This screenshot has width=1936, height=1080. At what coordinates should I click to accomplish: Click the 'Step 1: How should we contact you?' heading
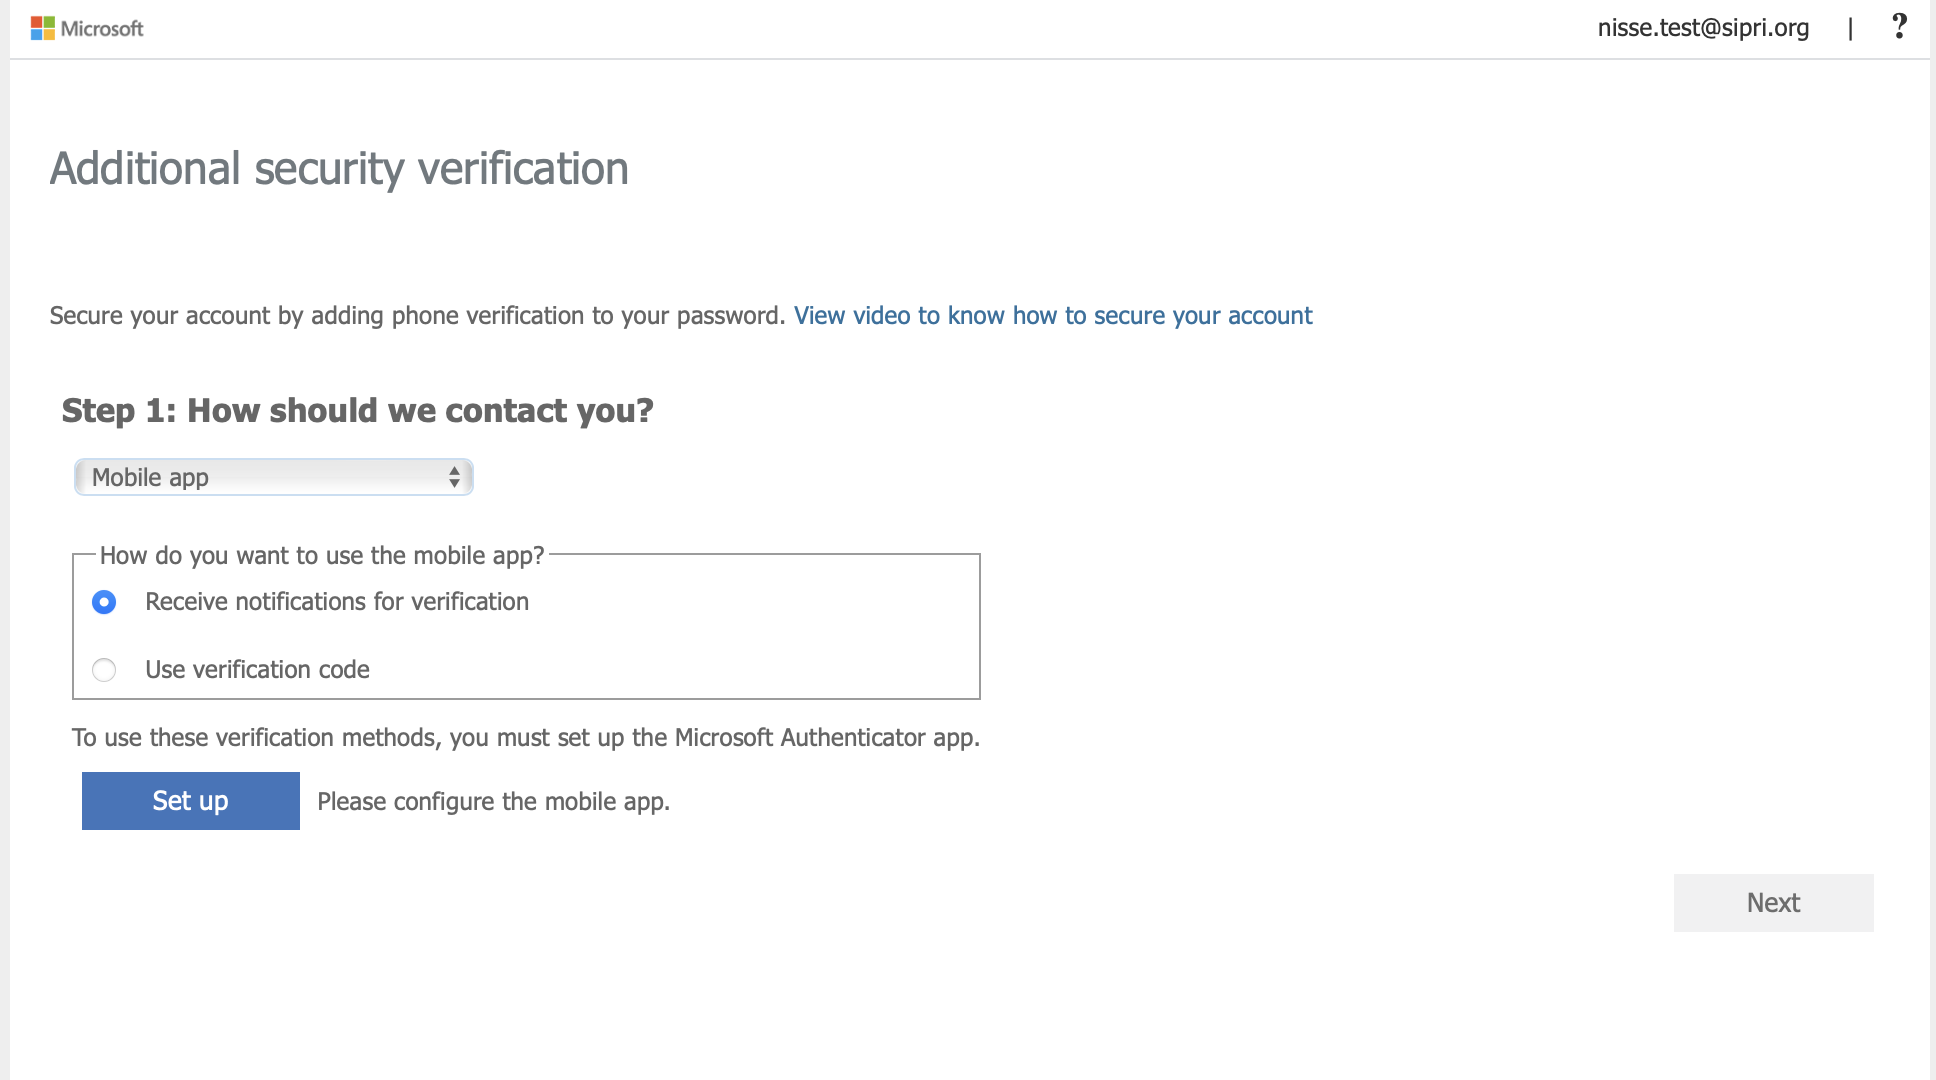pyautogui.click(x=357, y=411)
